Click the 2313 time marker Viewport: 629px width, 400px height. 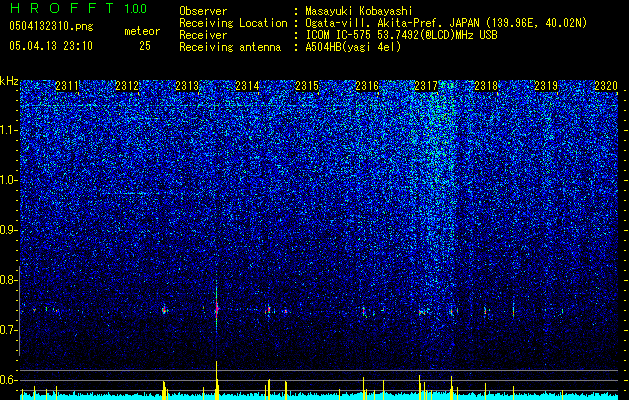(187, 86)
